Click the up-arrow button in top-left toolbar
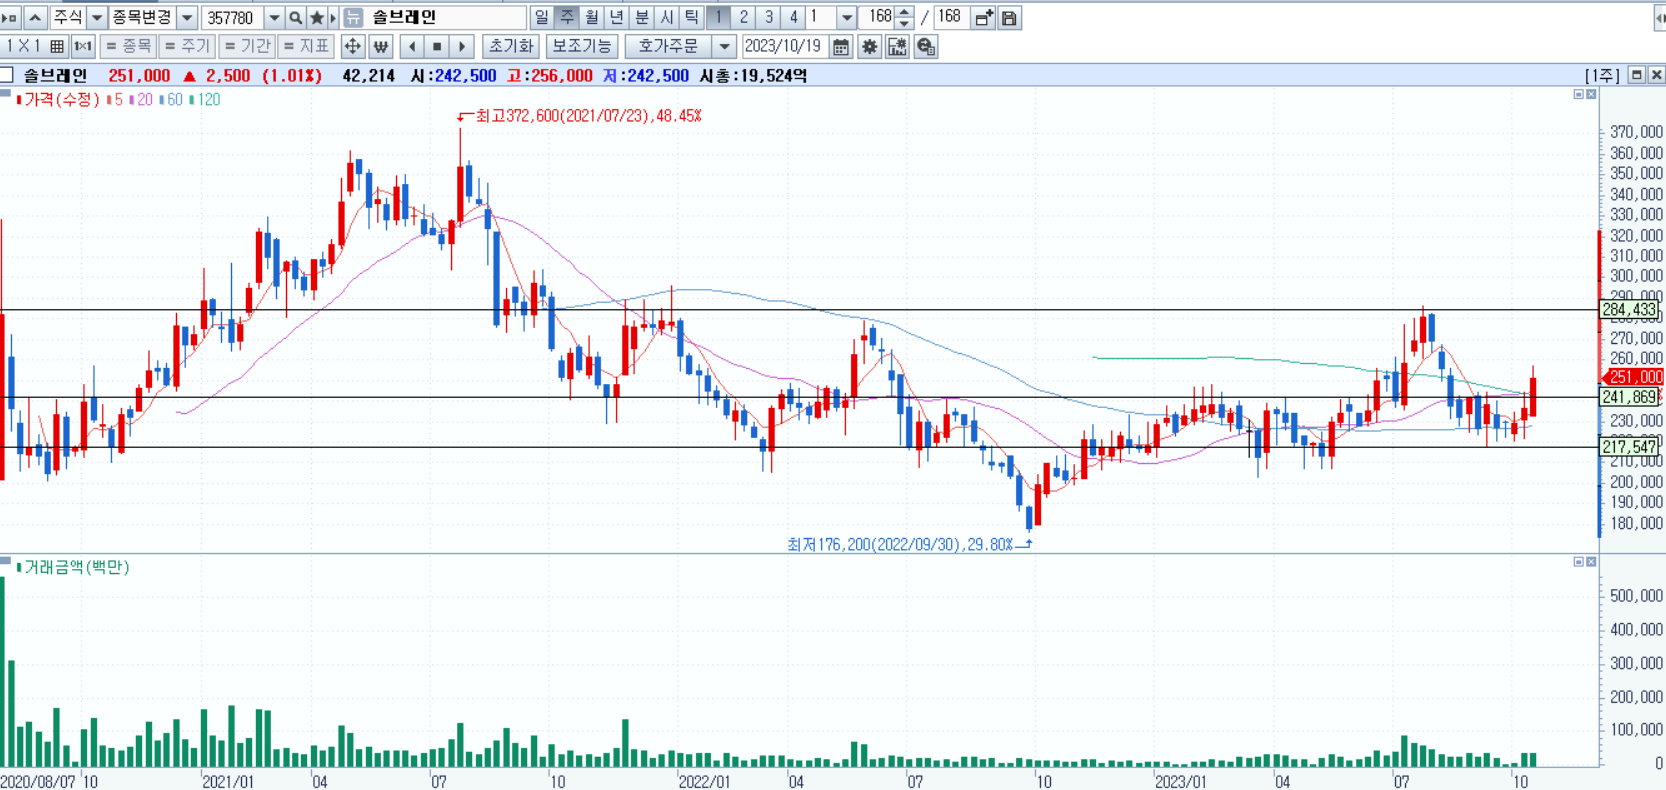 [x=35, y=18]
